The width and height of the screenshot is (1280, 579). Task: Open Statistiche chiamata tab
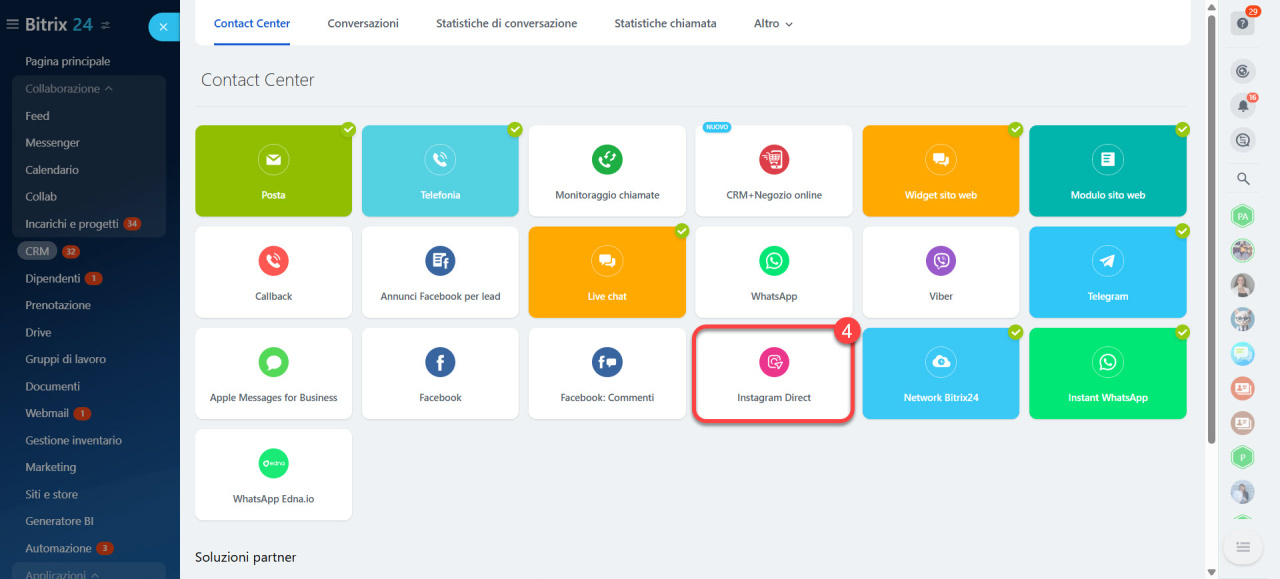tap(665, 23)
